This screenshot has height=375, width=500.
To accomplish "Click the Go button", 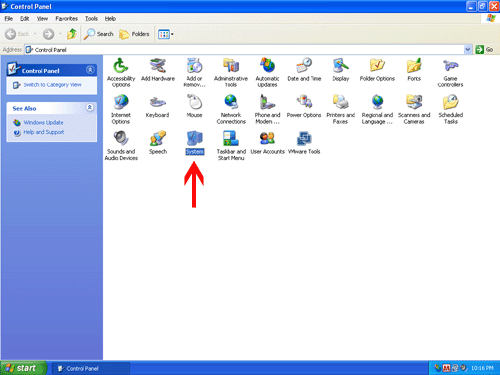I will (484, 50).
